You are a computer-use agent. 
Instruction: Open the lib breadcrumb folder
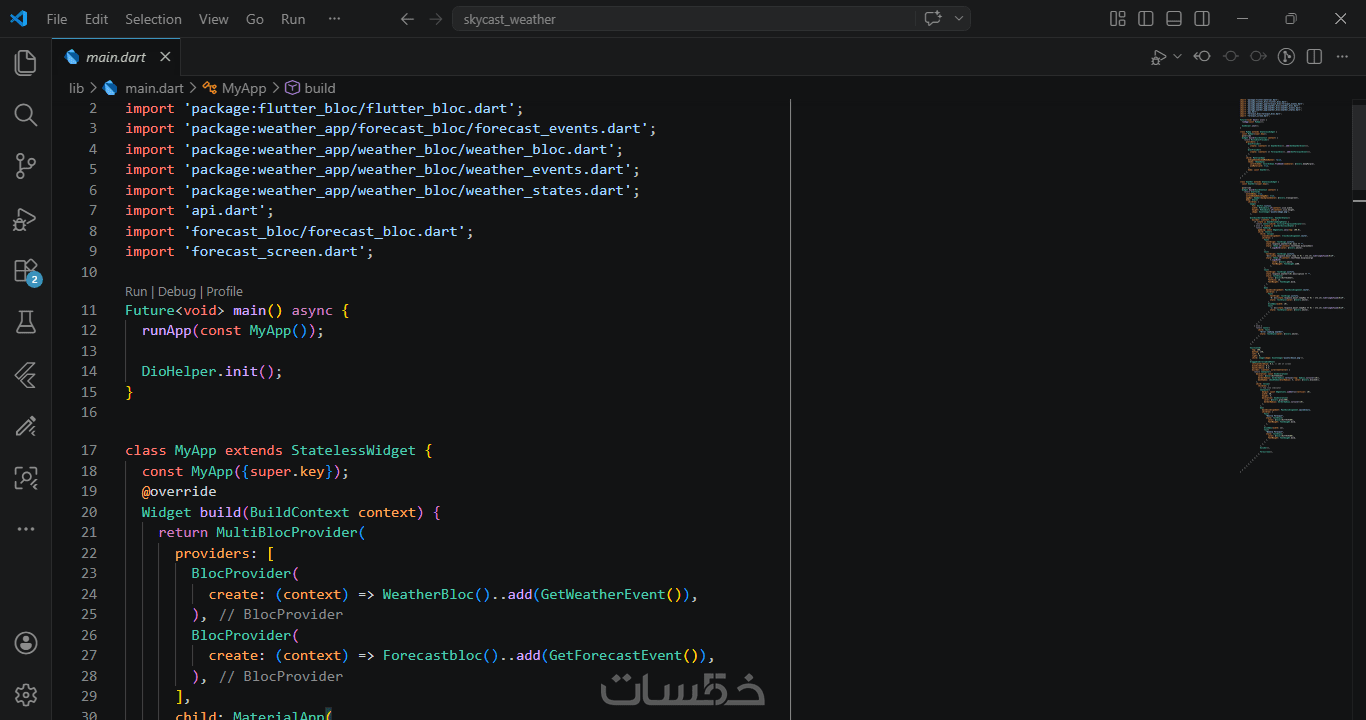[76, 88]
